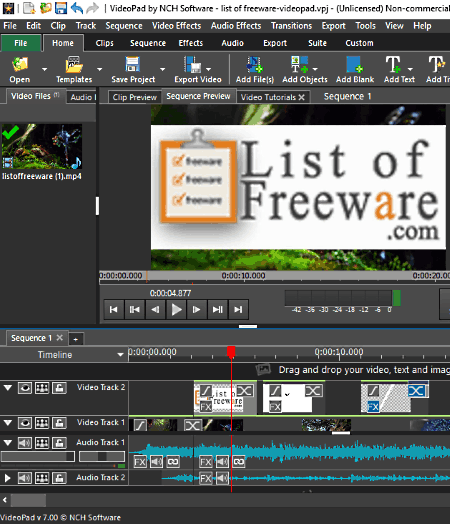The width and height of the screenshot is (450, 524).
Task: Switch to Clips ribbon tab
Action: (x=105, y=43)
